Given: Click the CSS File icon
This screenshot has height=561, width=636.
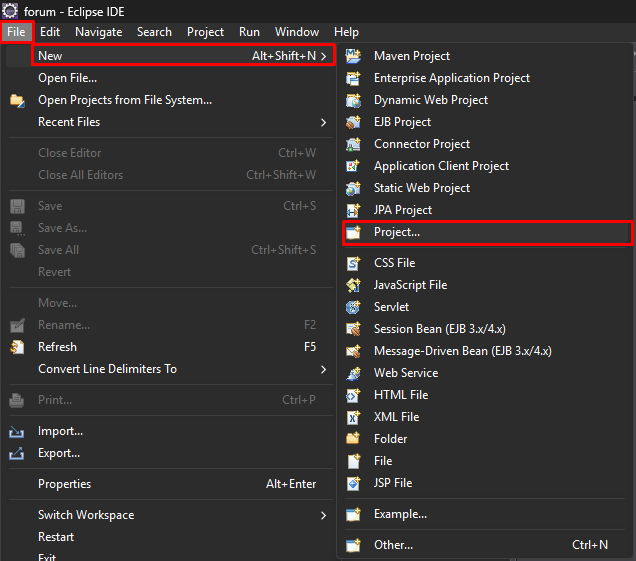Looking at the screenshot, I should click(353, 263).
